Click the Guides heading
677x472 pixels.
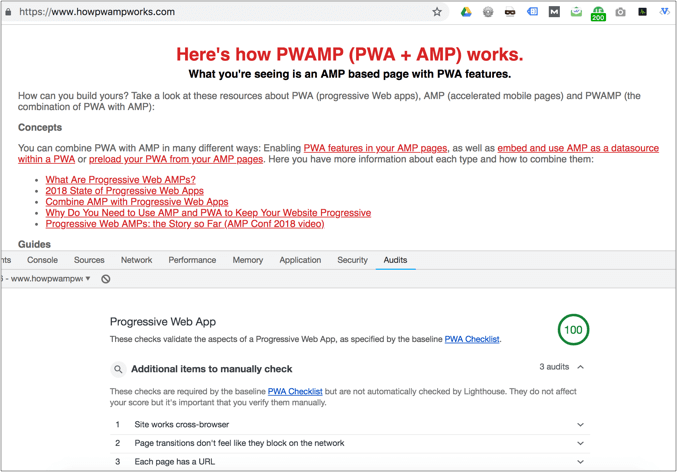(34, 244)
